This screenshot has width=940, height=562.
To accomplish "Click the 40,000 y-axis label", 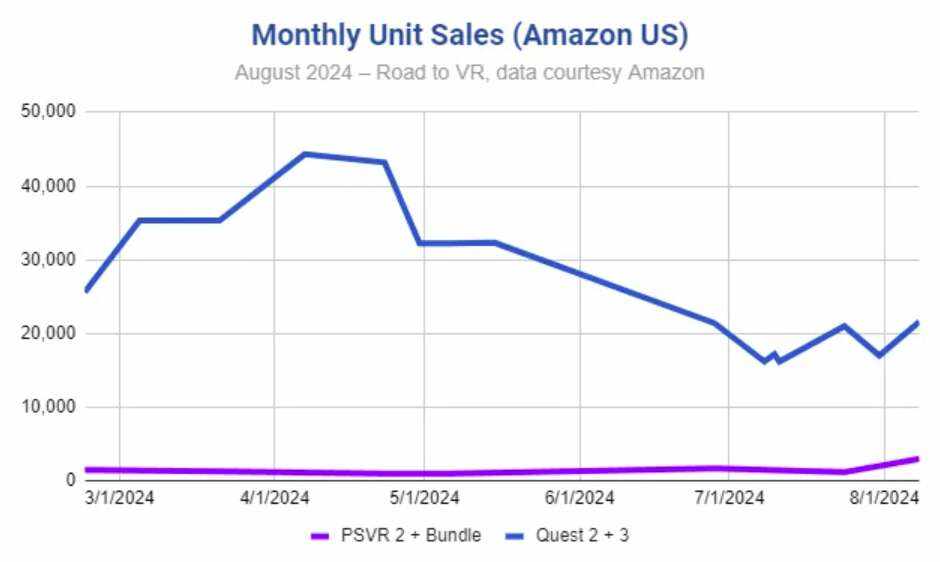I will (x=47, y=185).
